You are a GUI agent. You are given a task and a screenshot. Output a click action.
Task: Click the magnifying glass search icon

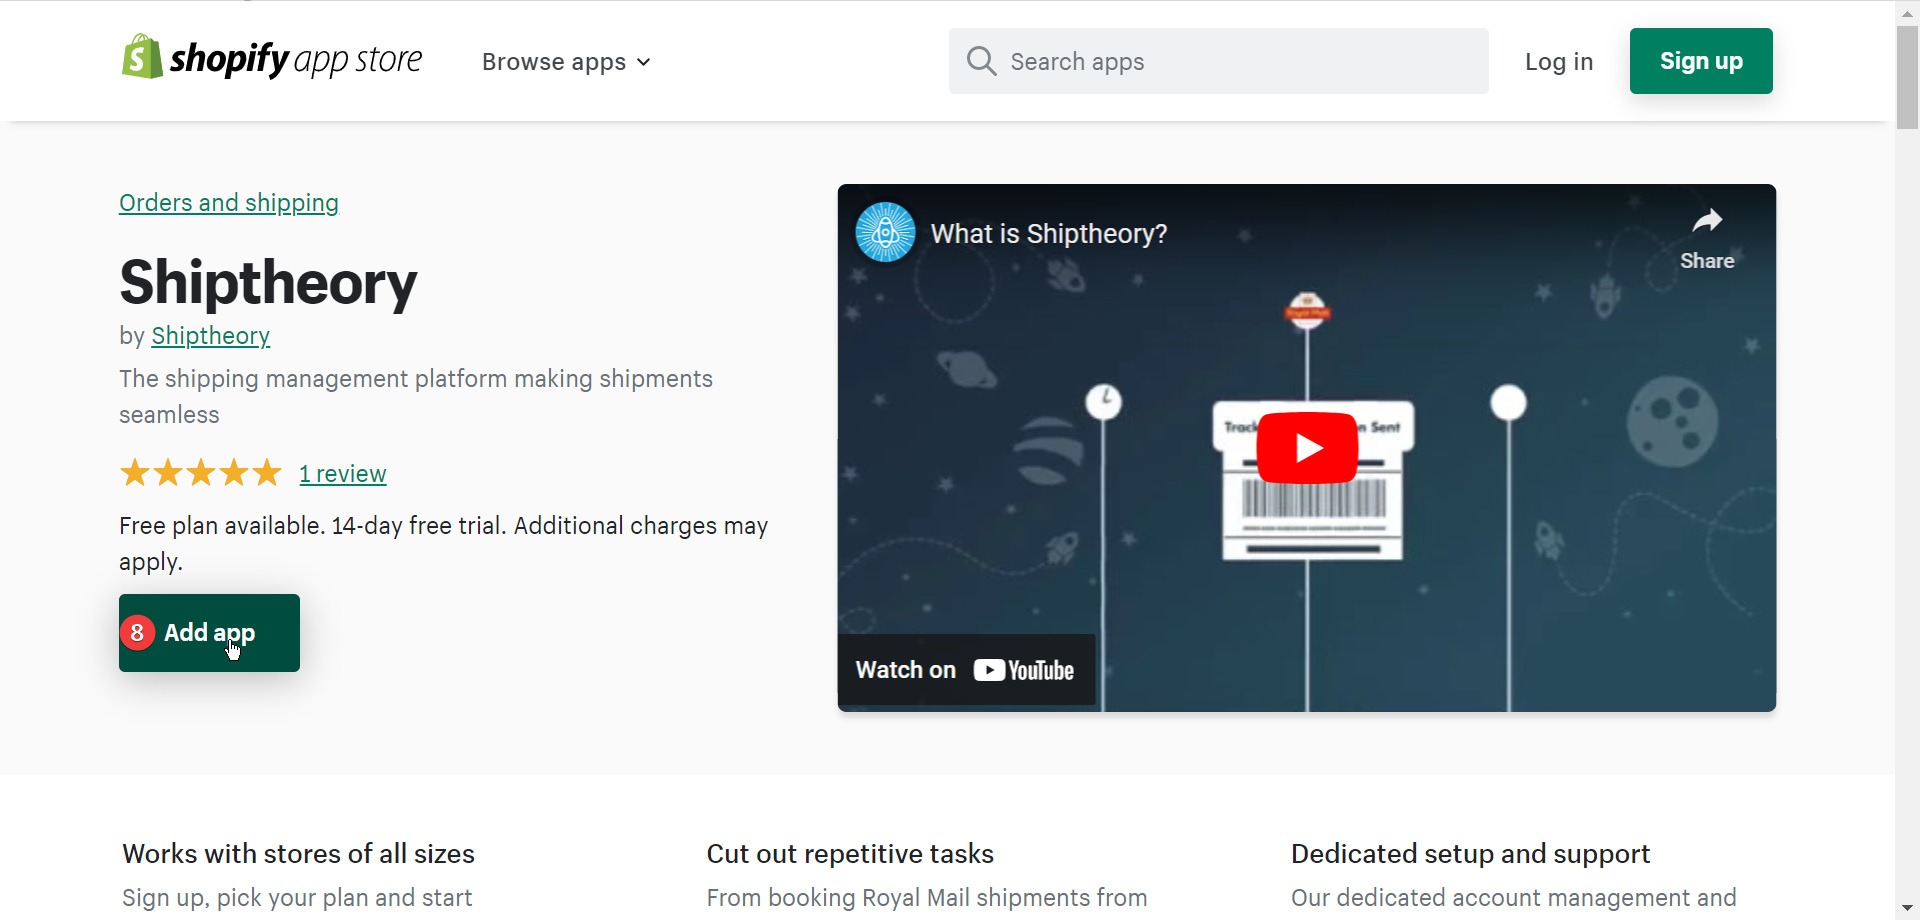click(x=981, y=61)
